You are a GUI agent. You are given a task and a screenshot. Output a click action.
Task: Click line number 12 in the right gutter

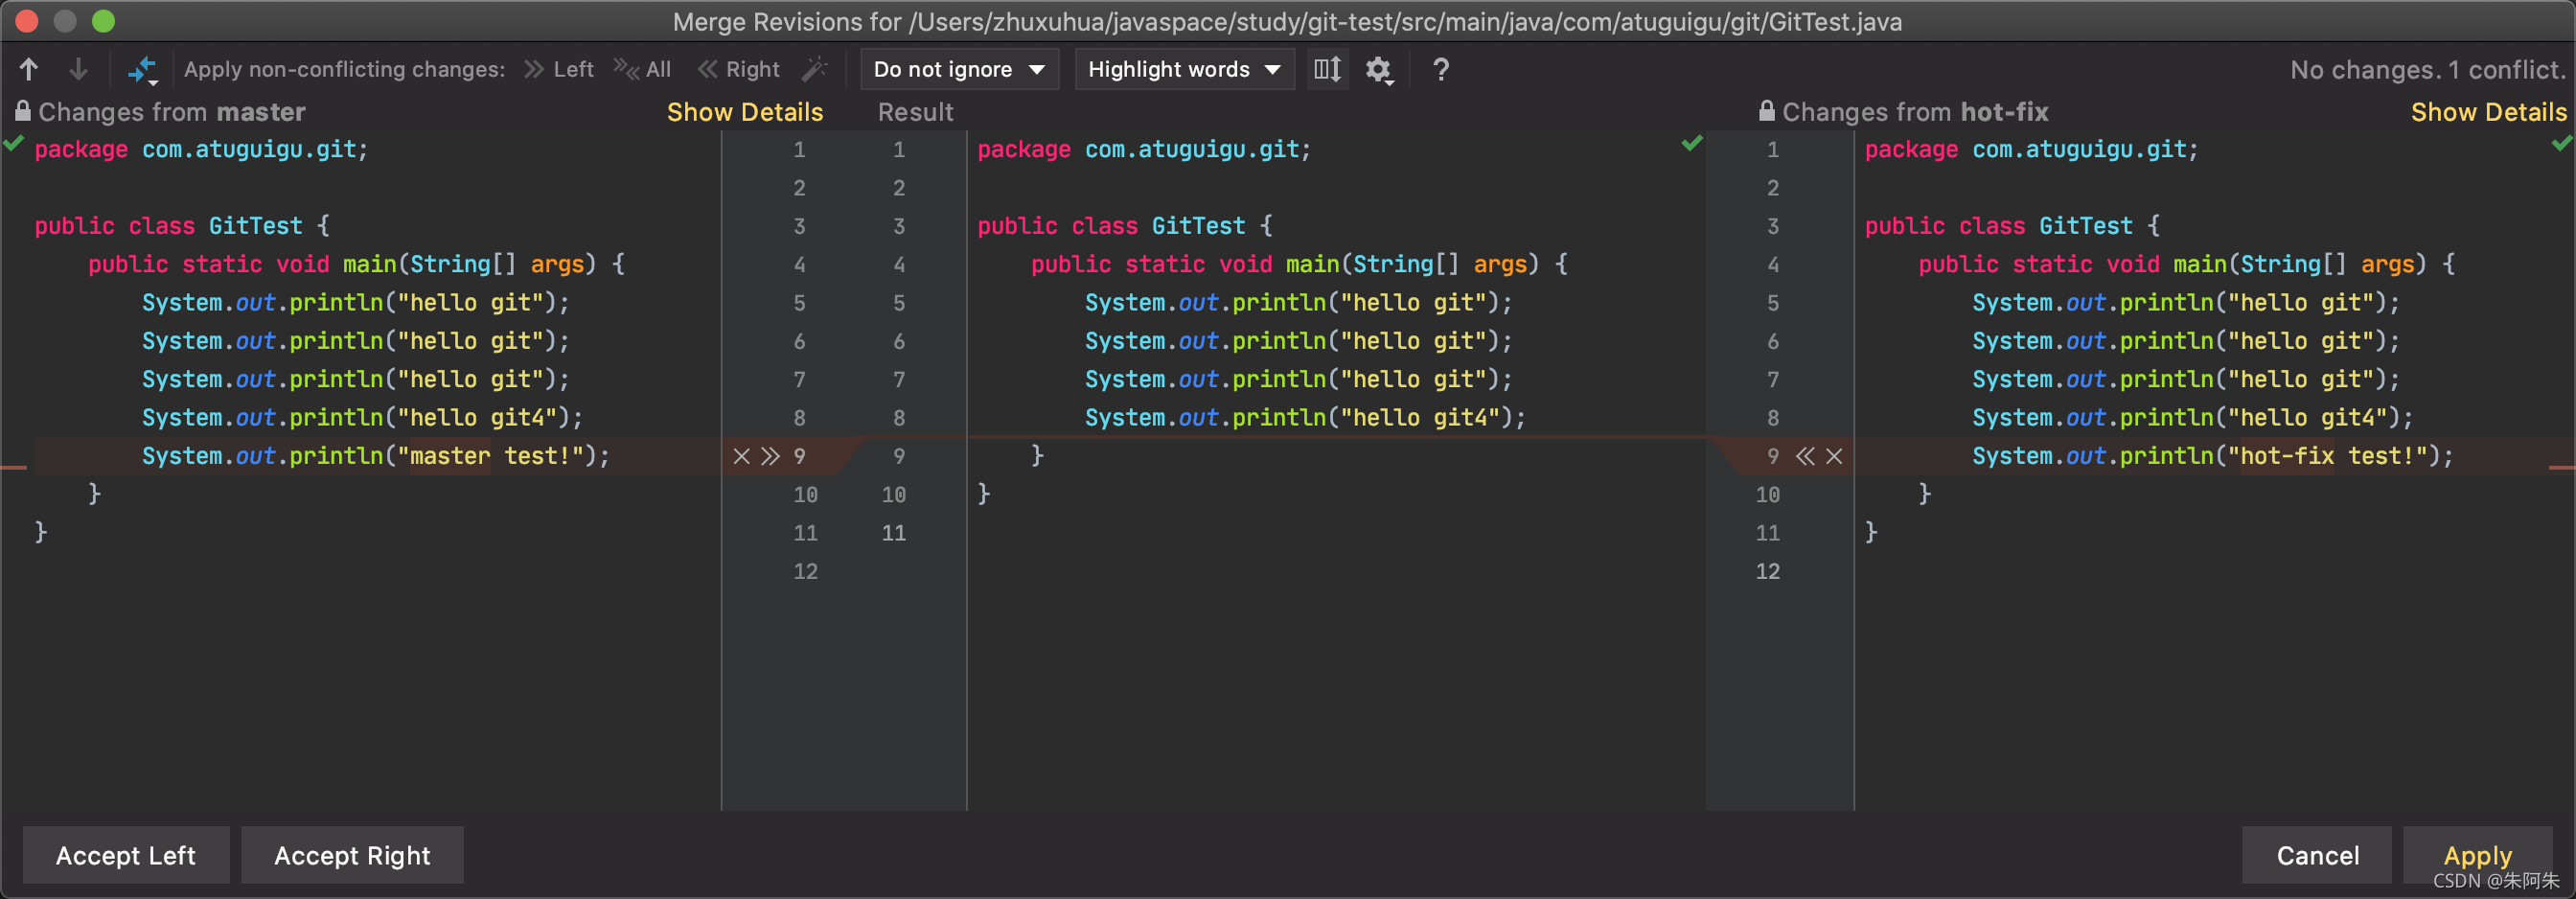1767,571
